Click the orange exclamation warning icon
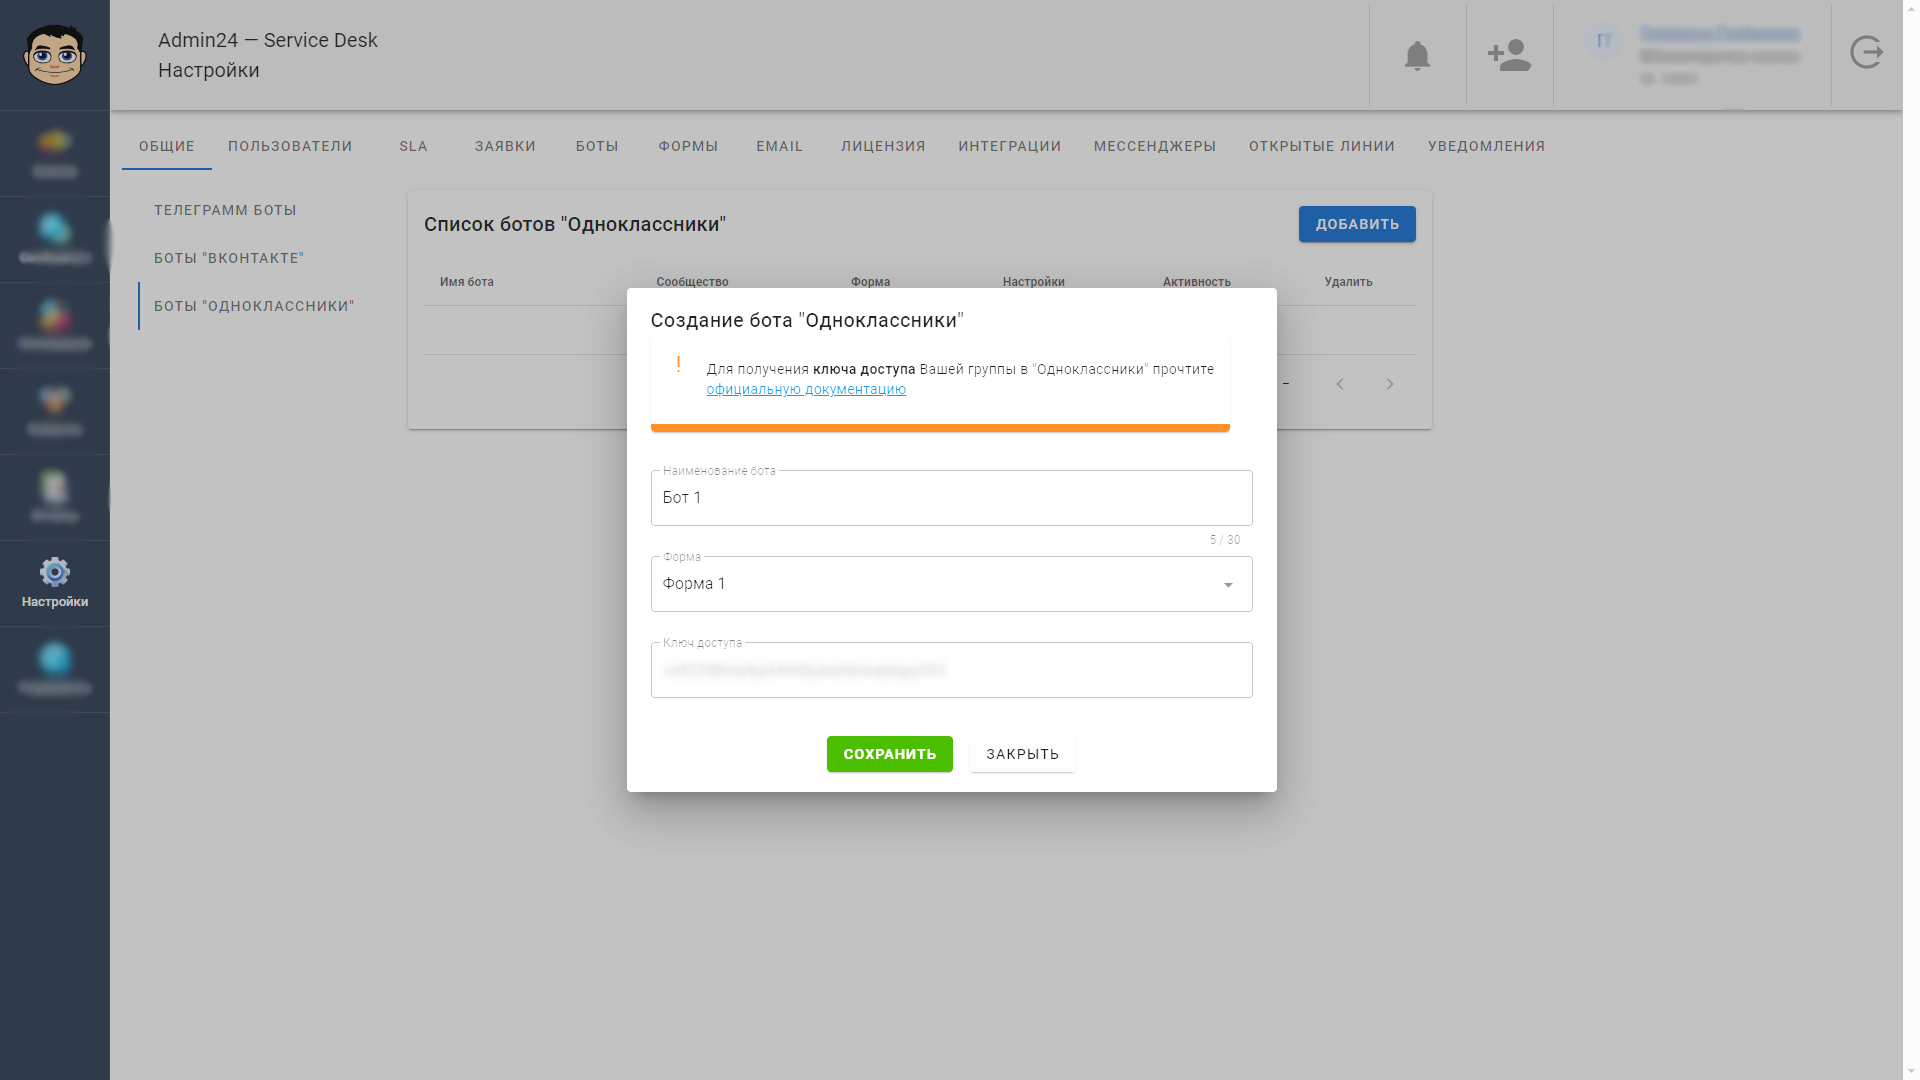Viewport: 1920px width, 1080px height. (678, 365)
